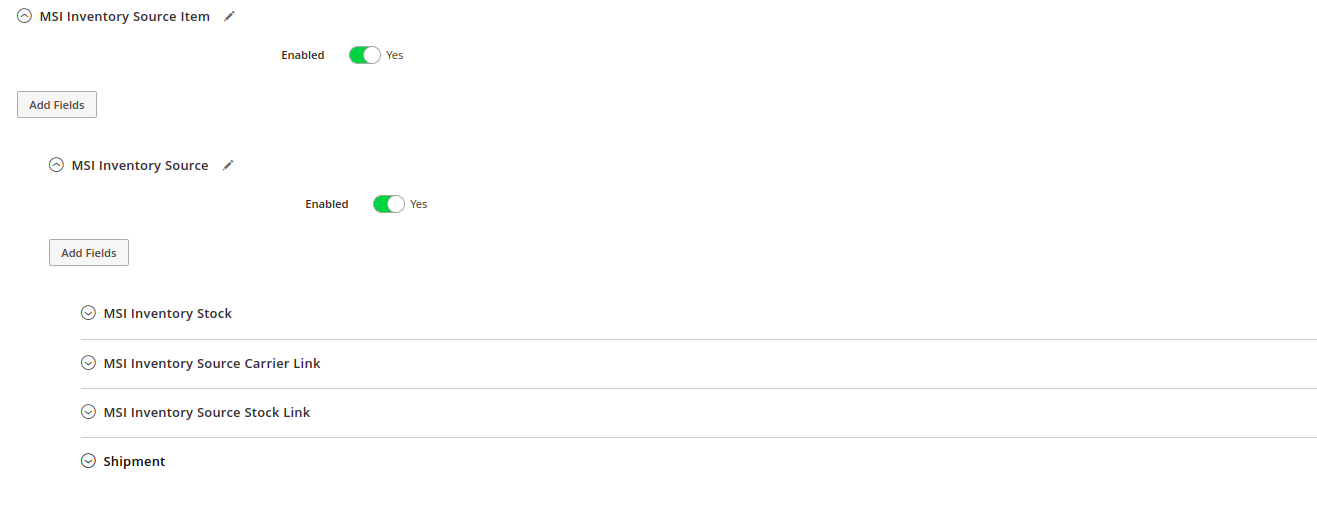Click the MSI Inventory Source Item heading text
Image resolution: width=1317 pixels, height=525 pixels.
point(125,16)
